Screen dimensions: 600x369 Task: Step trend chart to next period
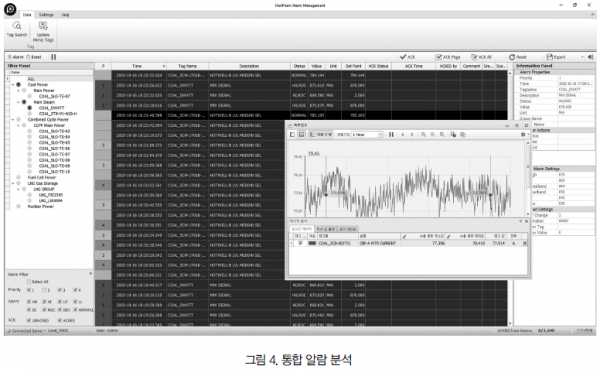click(x=412, y=135)
